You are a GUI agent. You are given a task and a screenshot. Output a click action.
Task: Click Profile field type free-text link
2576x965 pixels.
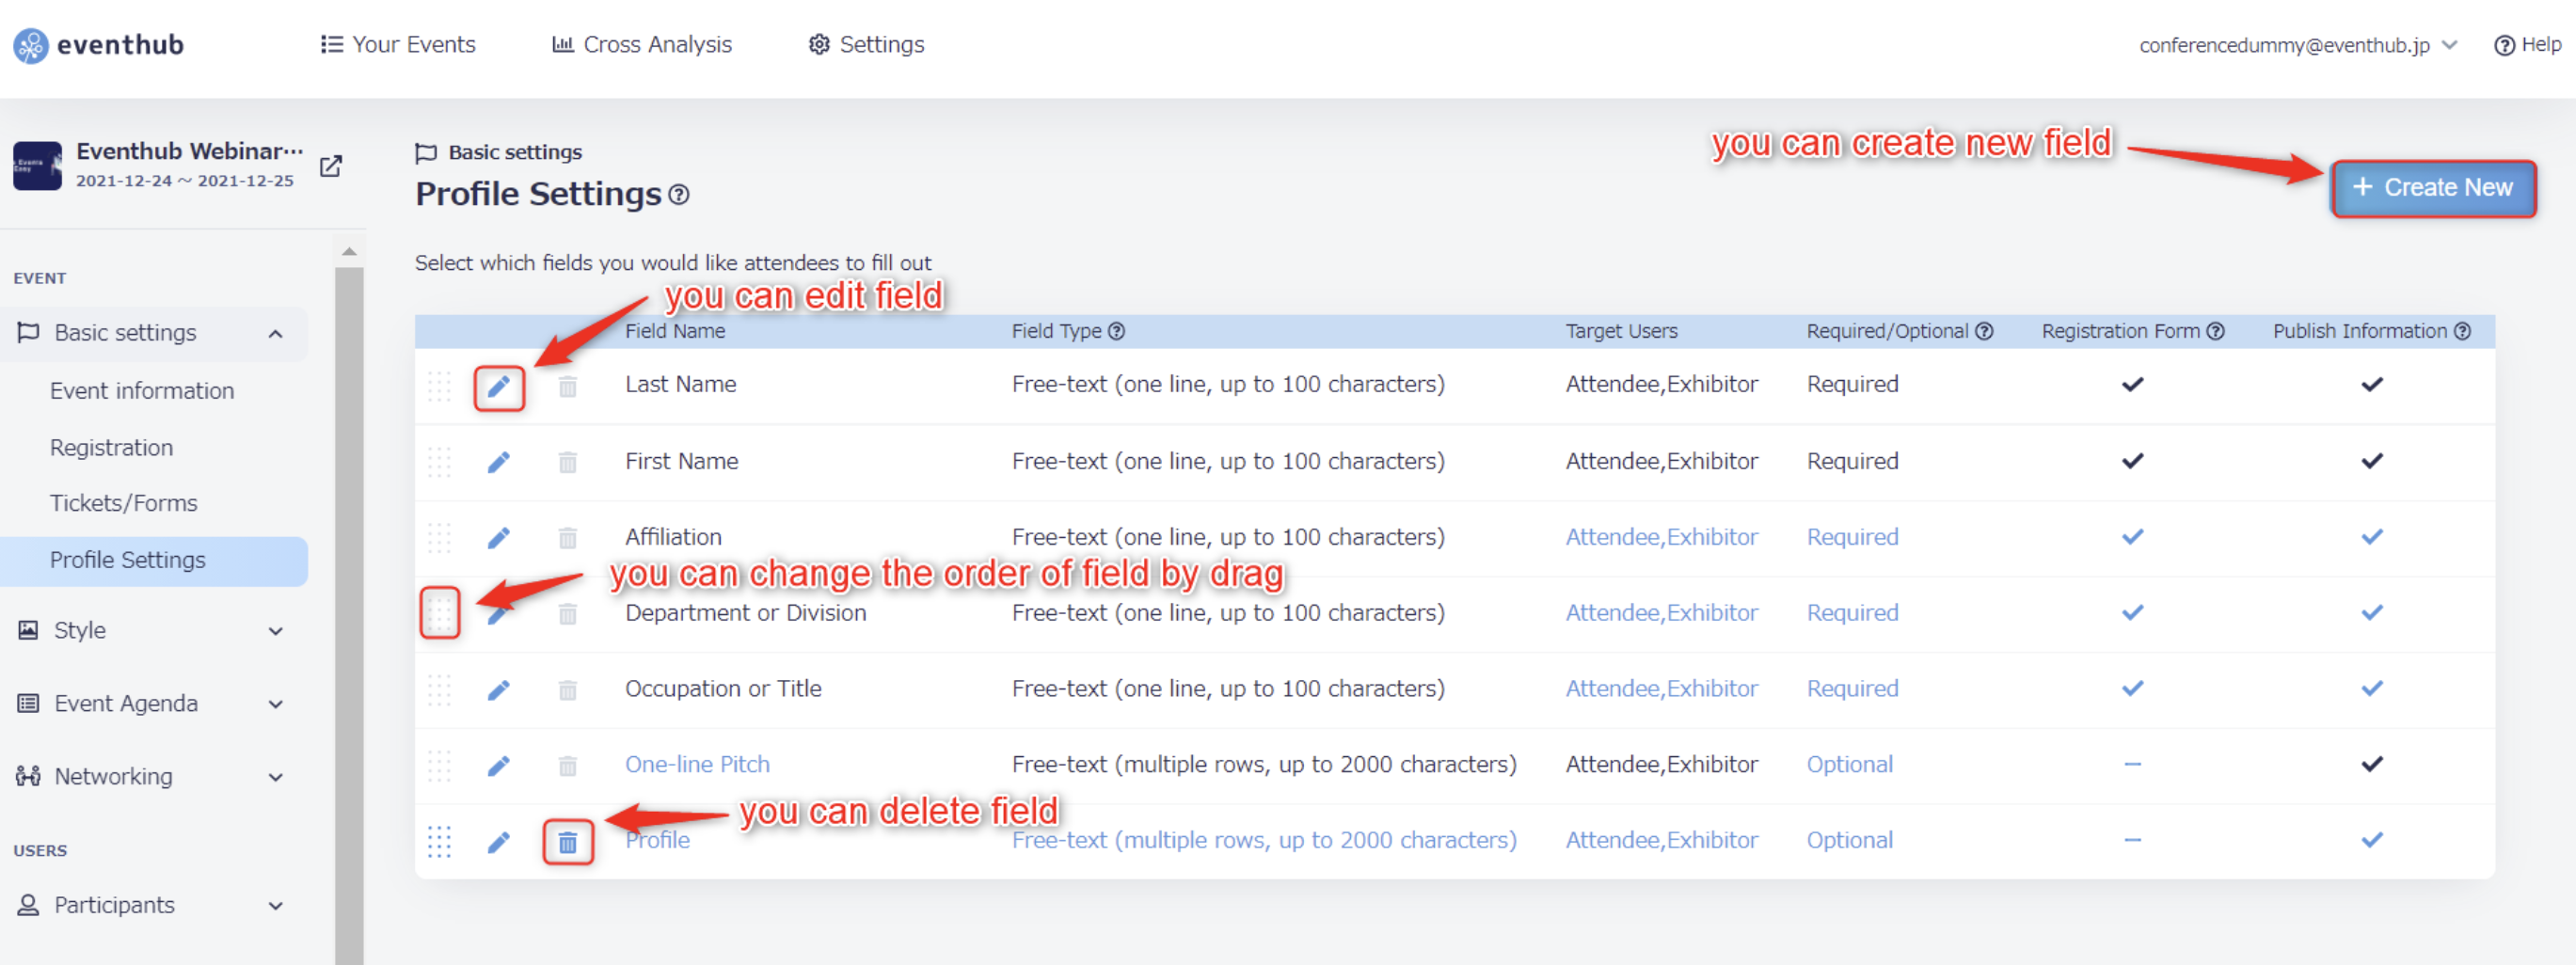tap(1264, 841)
